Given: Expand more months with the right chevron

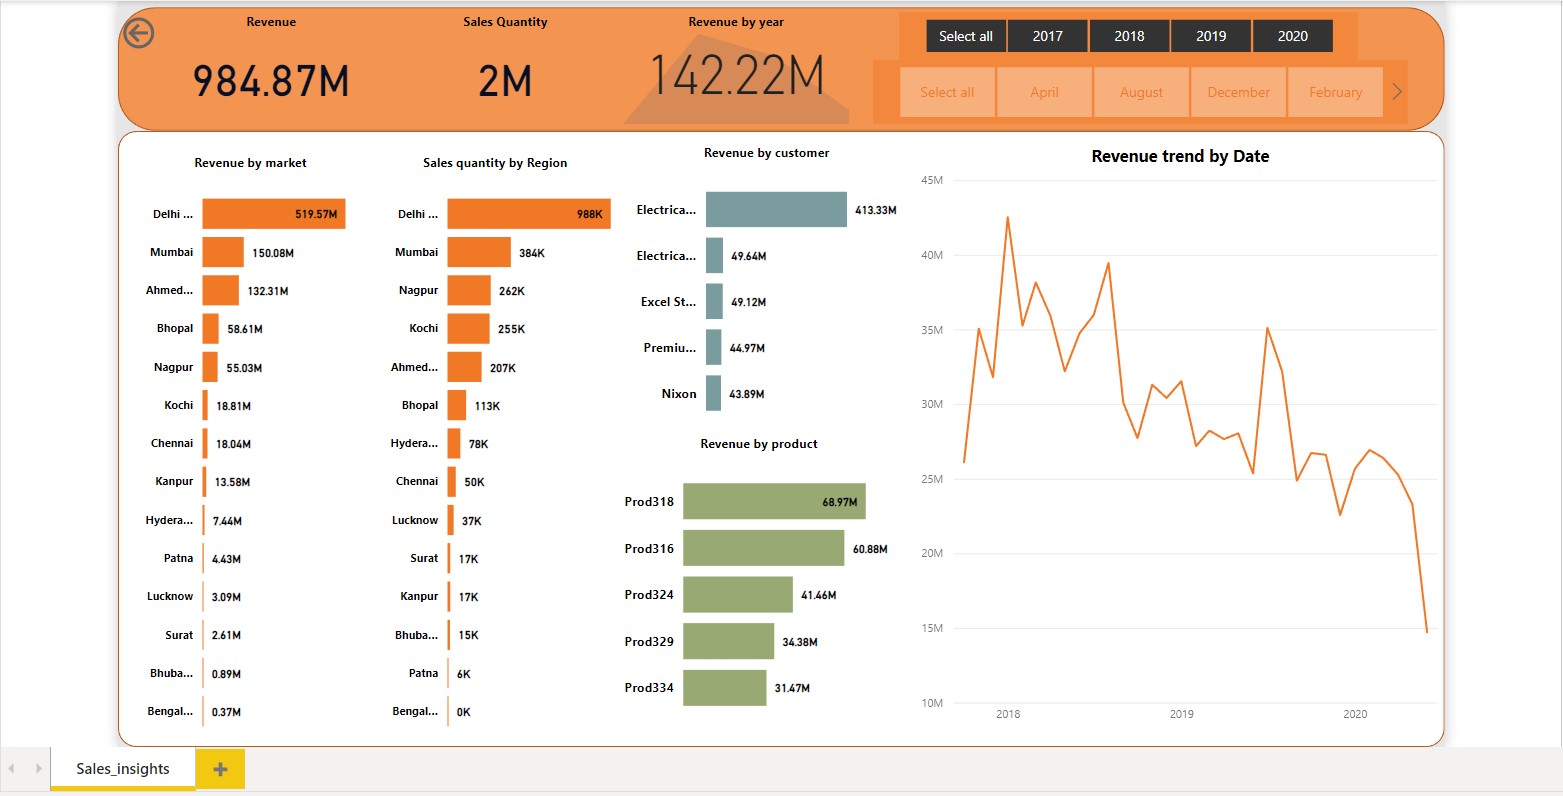Looking at the screenshot, I should pos(1396,91).
